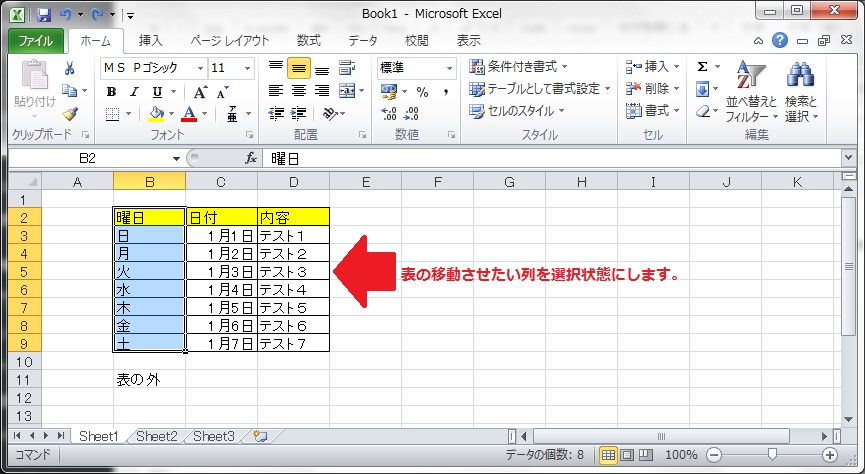Open the font name dropdown
865x474 pixels.
pos(201,68)
